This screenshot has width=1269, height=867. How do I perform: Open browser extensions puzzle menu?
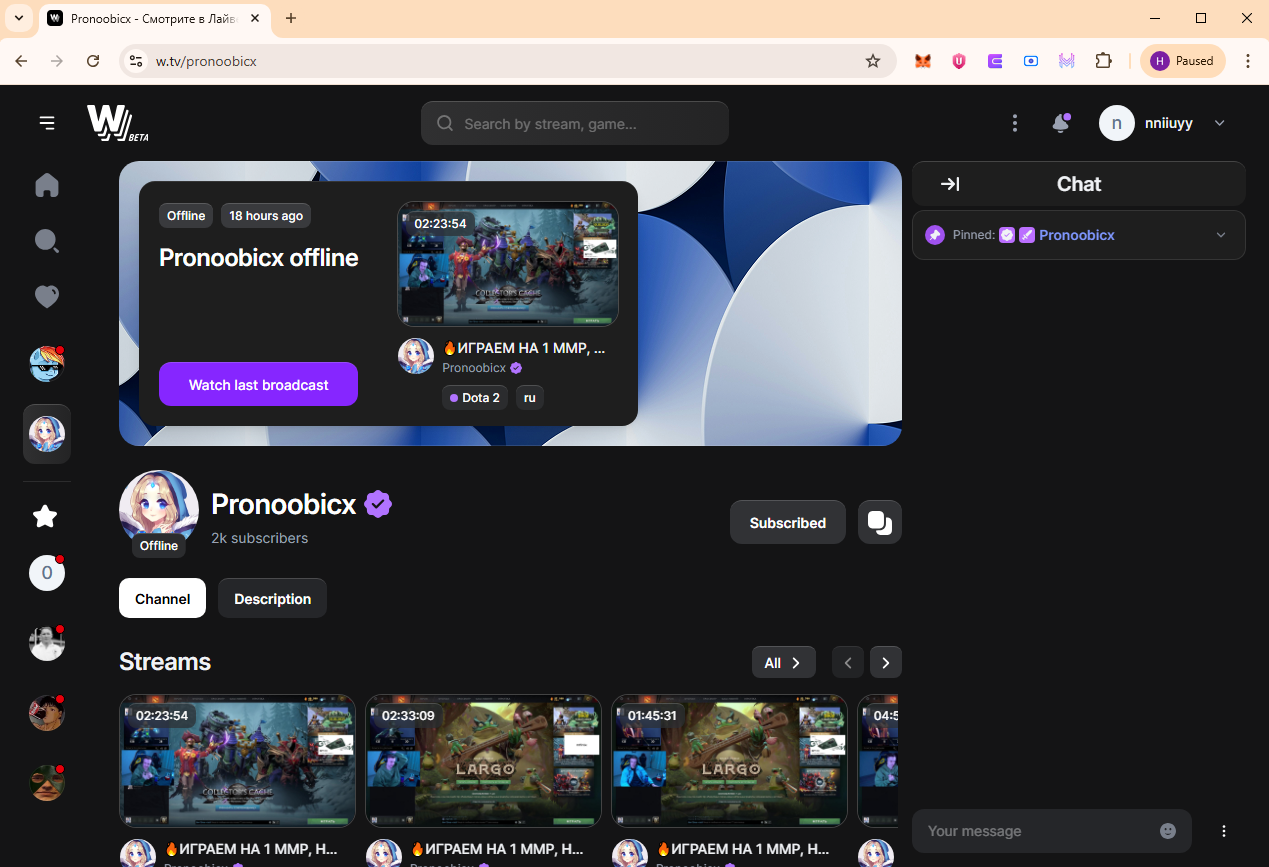click(x=1103, y=61)
